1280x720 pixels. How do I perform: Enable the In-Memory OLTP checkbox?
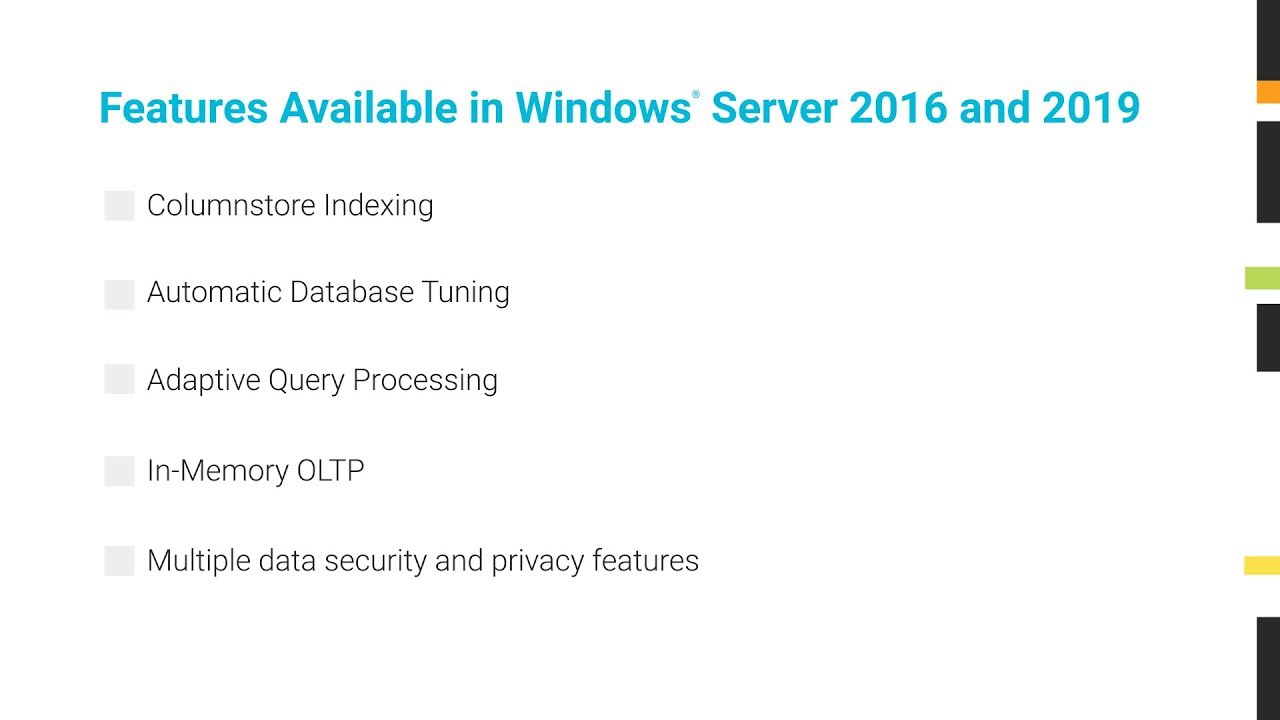pos(119,471)
